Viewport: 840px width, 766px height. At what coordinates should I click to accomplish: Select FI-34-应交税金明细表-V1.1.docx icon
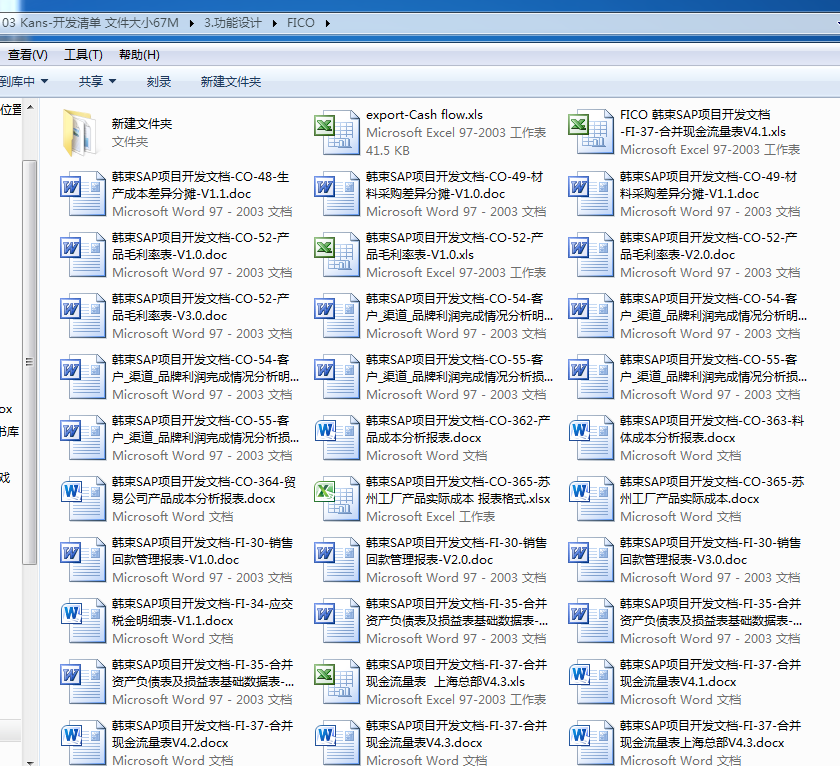click(x=82, y=621)
